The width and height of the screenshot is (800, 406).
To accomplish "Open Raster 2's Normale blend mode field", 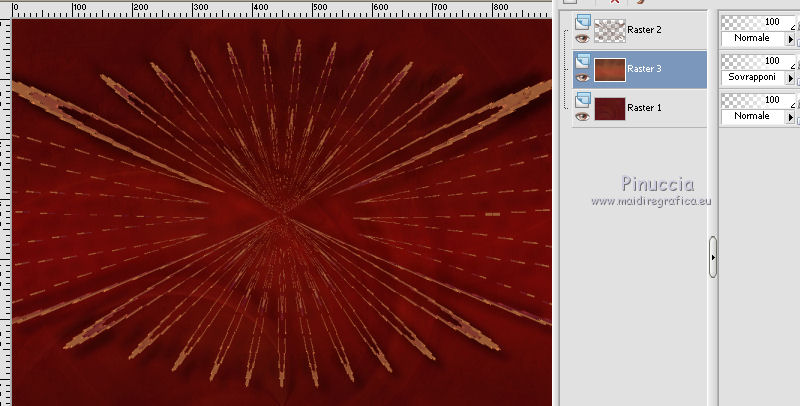I will [753, 38].
